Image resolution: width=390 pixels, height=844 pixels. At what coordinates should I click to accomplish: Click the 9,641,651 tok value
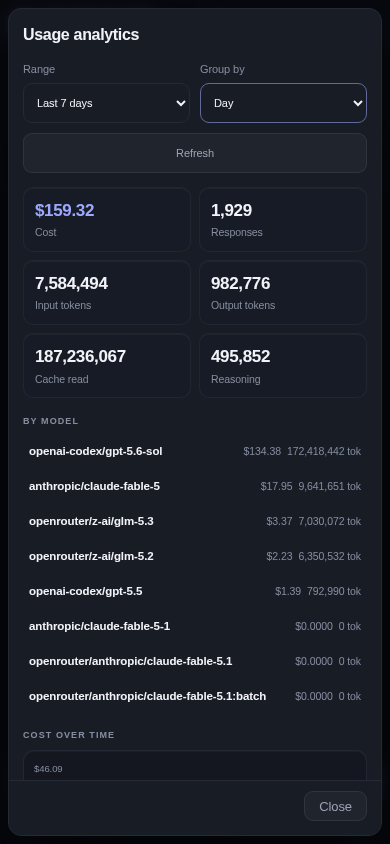[330, 486]
